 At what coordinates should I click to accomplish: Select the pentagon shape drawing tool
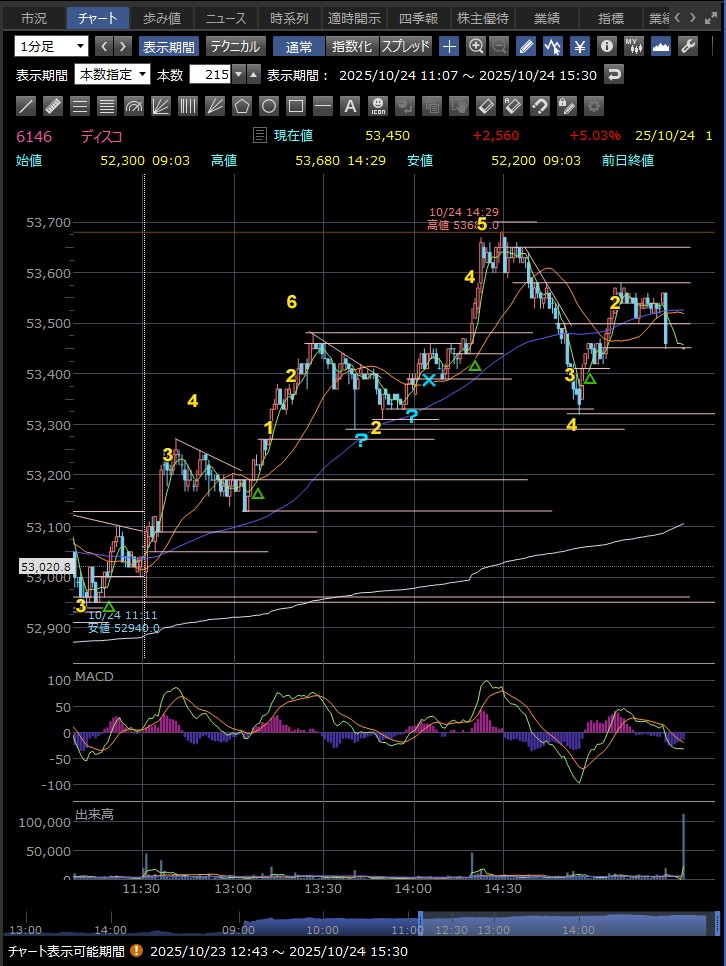[241, 106]
